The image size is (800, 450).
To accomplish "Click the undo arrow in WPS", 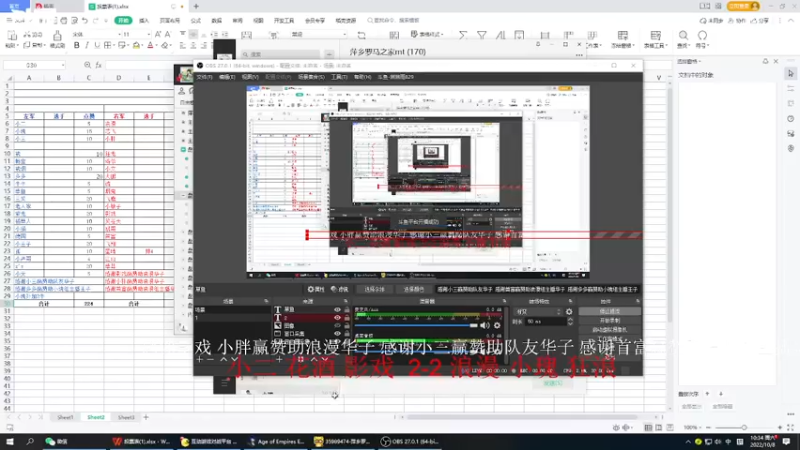I will click(x=85, y=20).
